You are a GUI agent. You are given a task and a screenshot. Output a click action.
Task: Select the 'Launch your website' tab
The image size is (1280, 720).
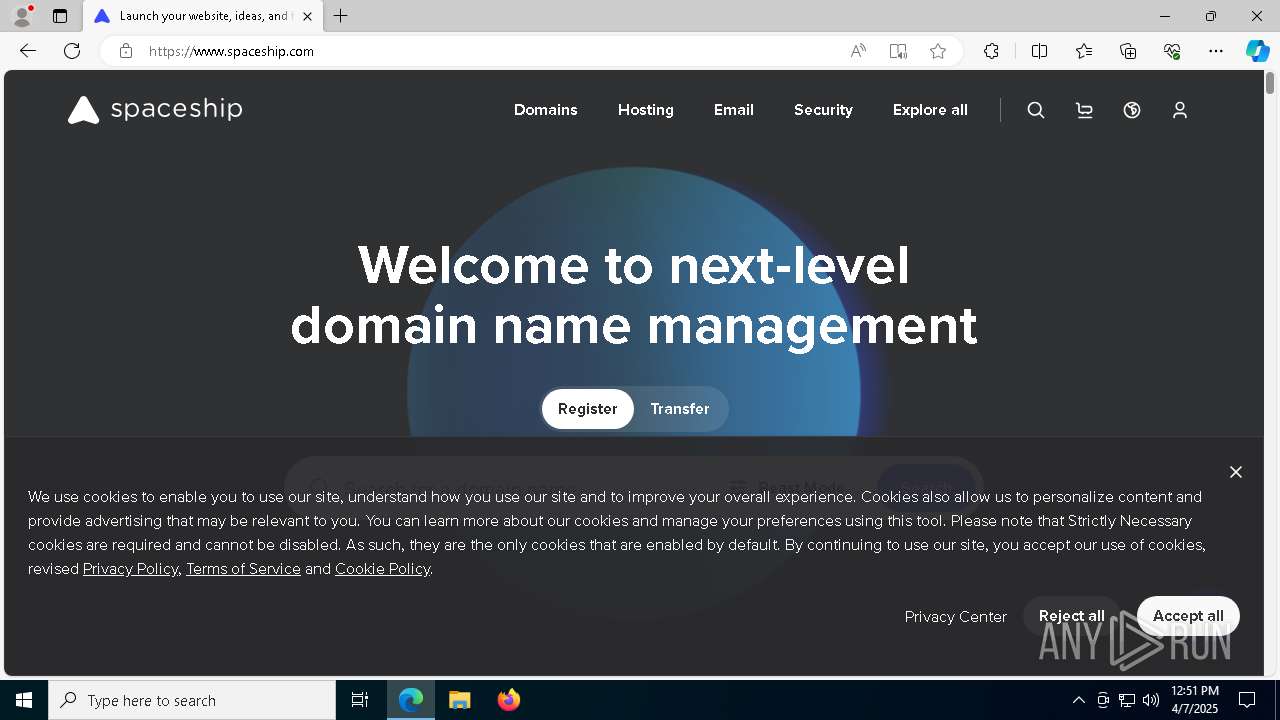point(203,16)
